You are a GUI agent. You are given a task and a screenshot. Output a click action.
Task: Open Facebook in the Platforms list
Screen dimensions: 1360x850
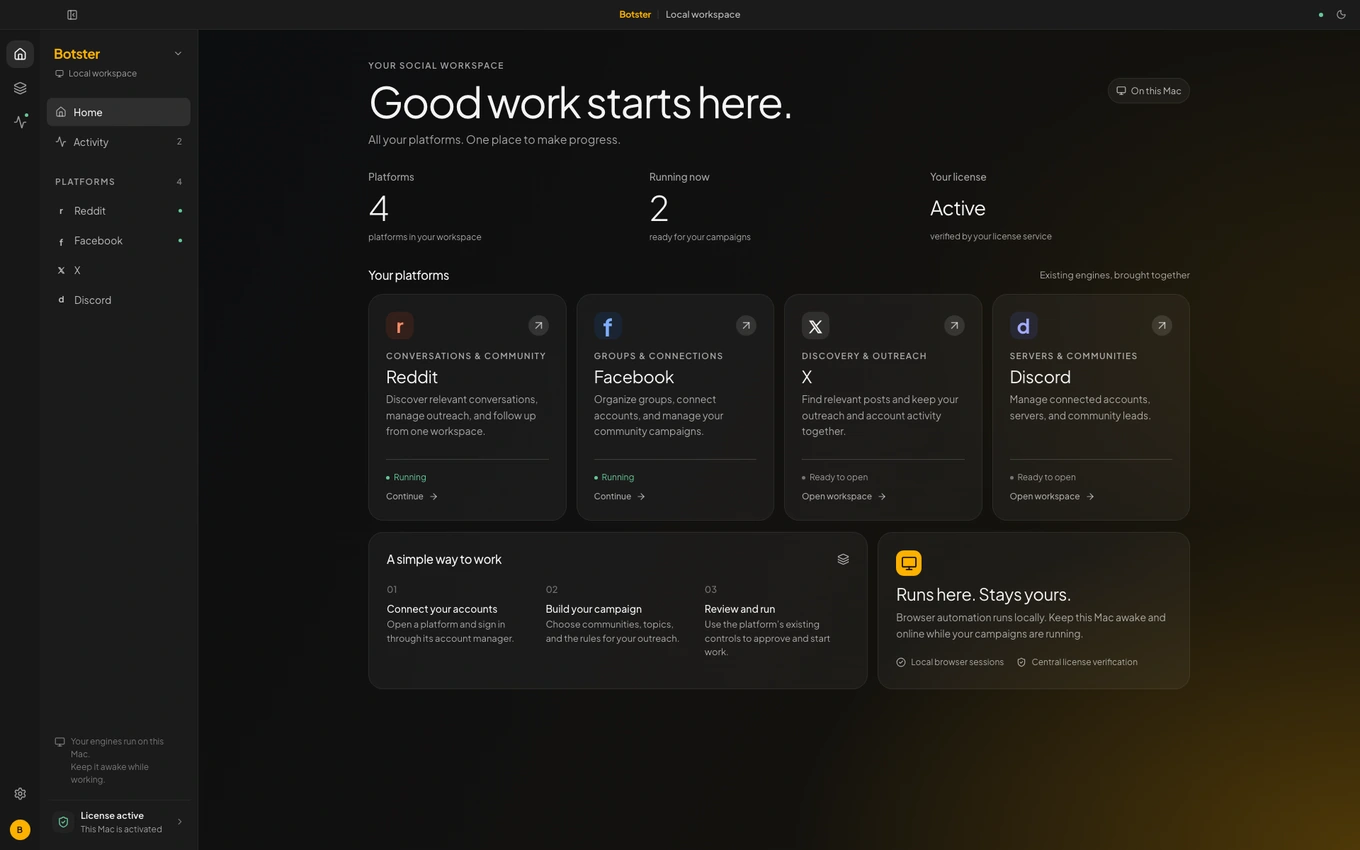pyautogui.click(x=118, y=241)
